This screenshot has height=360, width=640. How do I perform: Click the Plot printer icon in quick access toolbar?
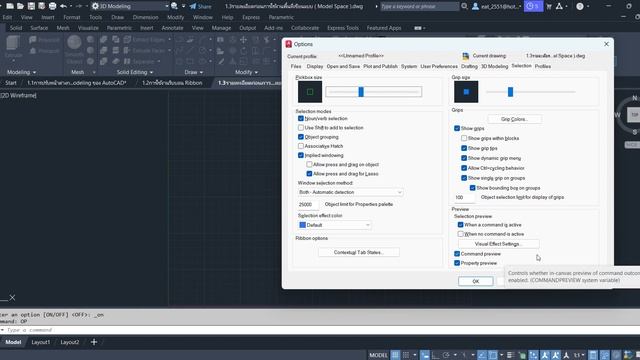pos(52,6)
